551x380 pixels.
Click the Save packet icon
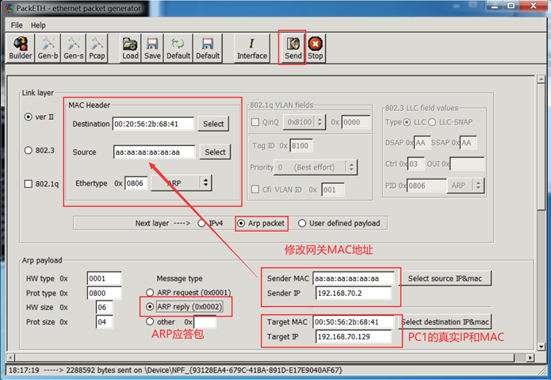pyautogui.click(x=152, y=48)
